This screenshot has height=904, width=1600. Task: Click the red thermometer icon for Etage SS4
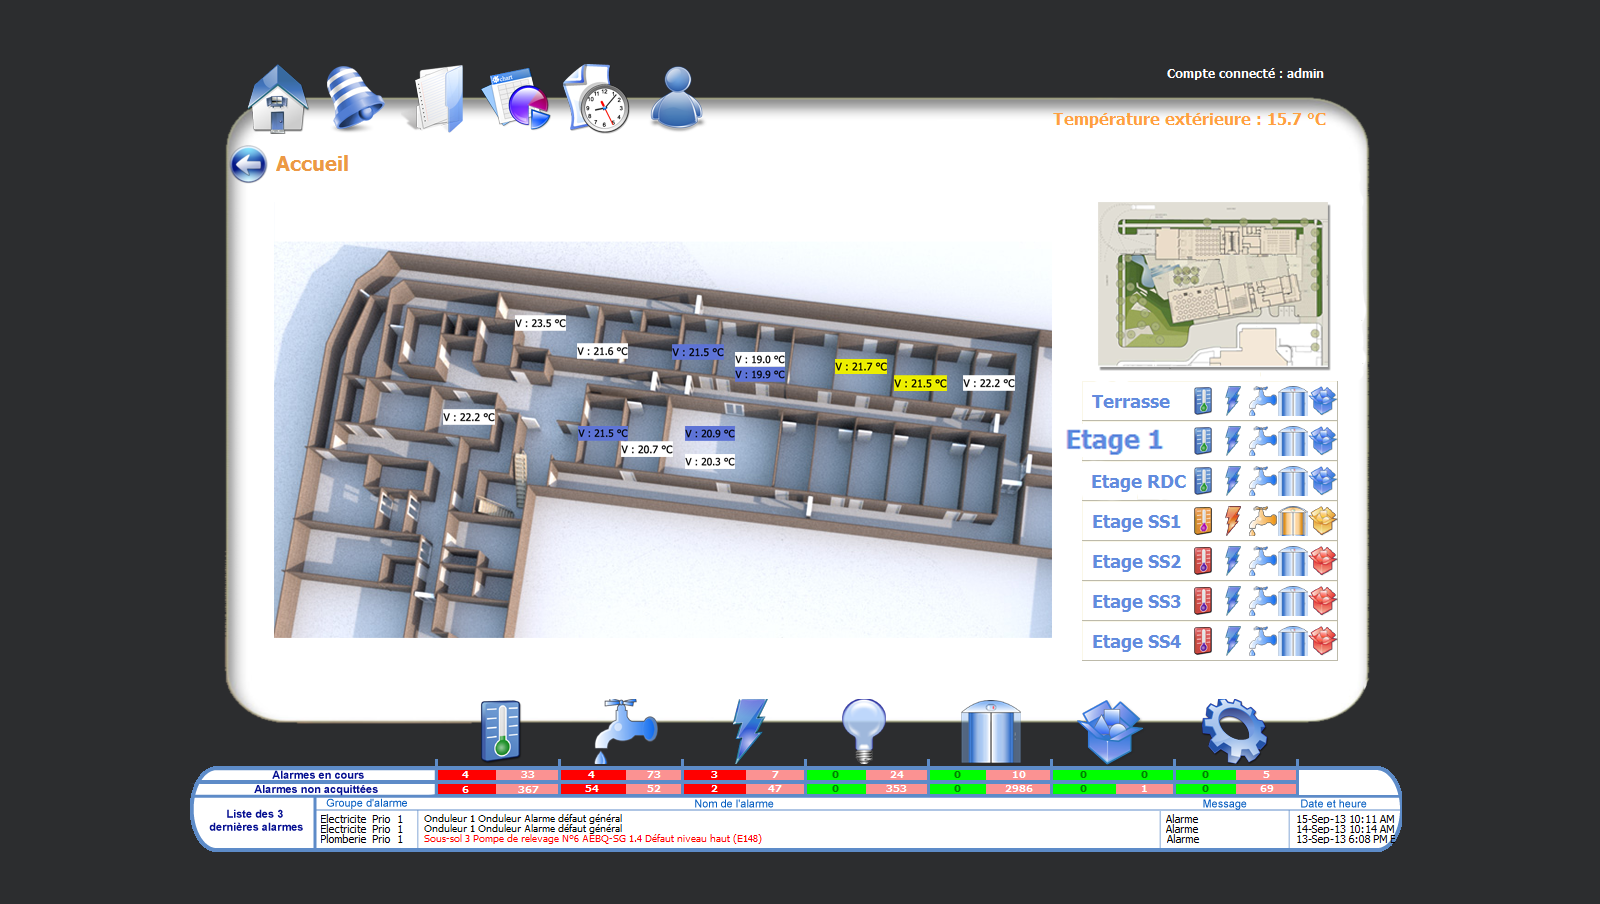pos(1203,641)
